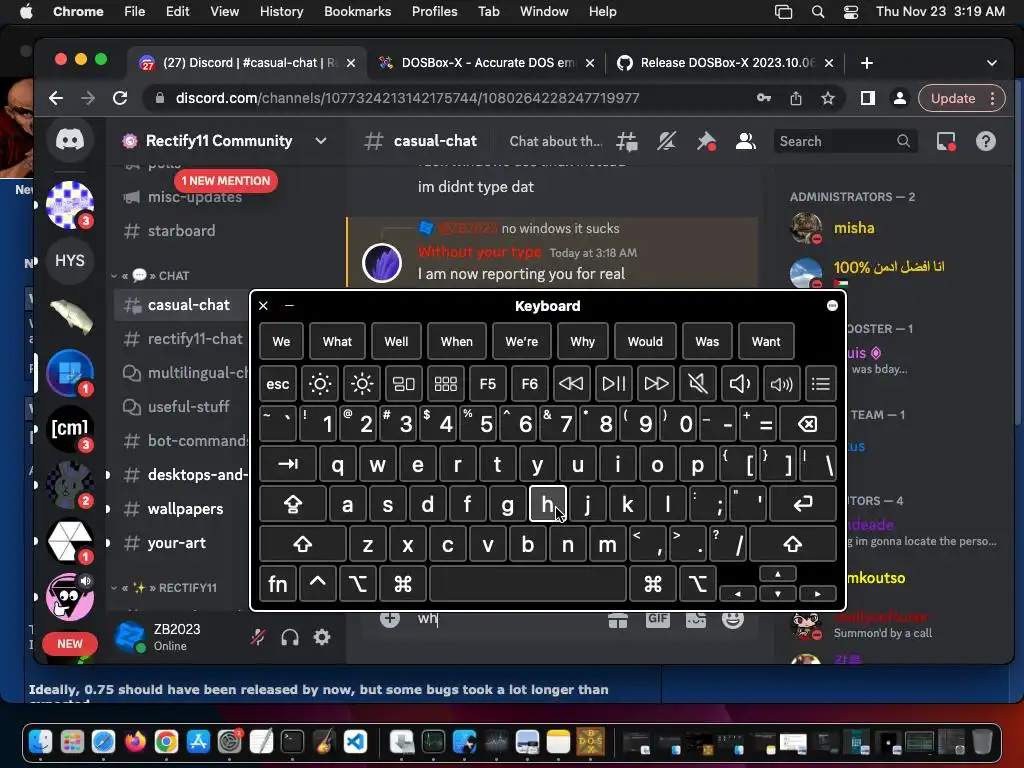This screenshot has width=1024, height=768.
Task: Open Discord home direct messages icon
Action: (70, 140)
